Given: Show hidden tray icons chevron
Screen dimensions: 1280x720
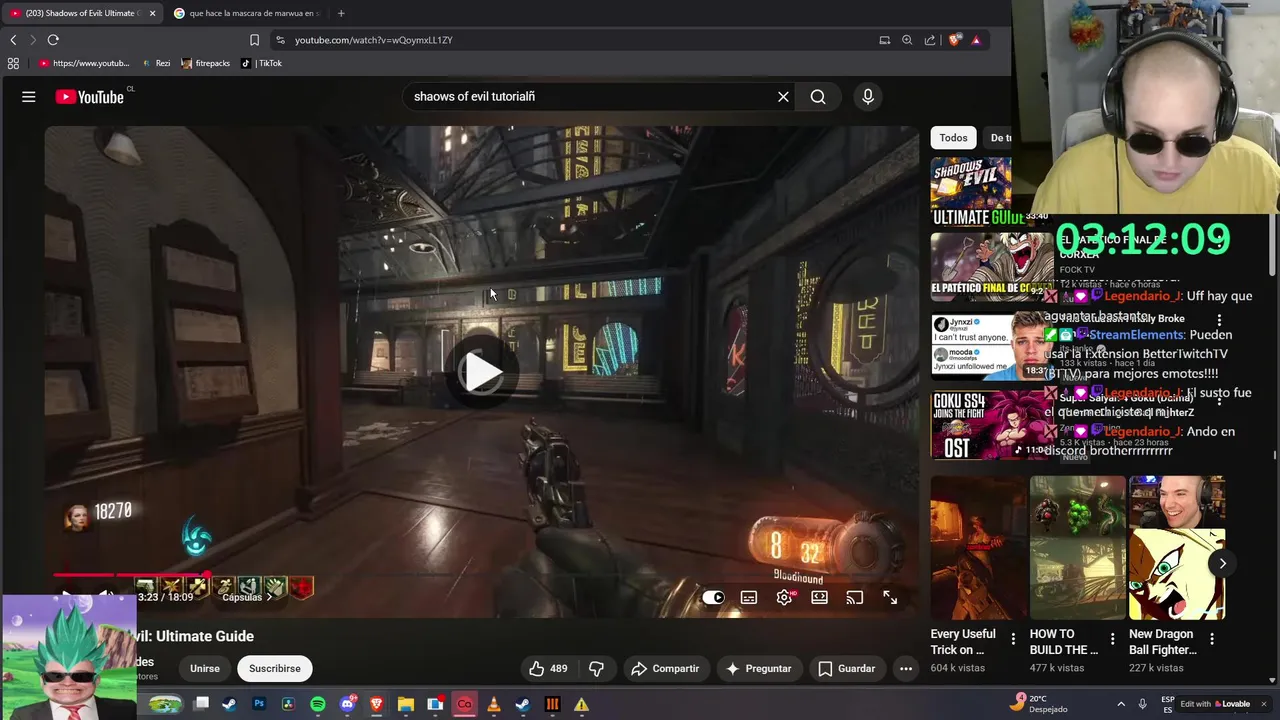Looking at the screenshot, I should [x=1121, y=704].
